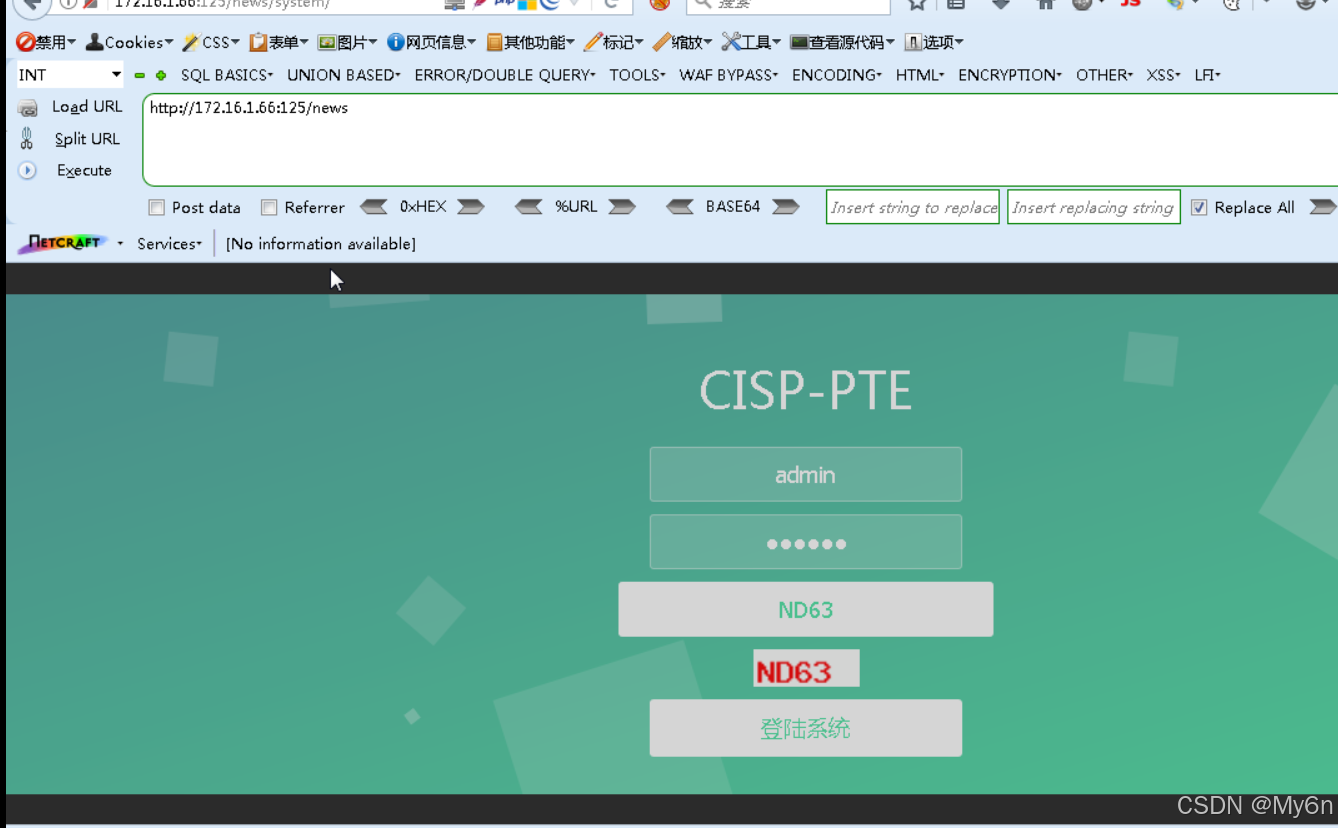Image resolution: width=1338 pixels, height=828 pixels.
Task: Click the green minus decrement icon
Action: (140, 75)
